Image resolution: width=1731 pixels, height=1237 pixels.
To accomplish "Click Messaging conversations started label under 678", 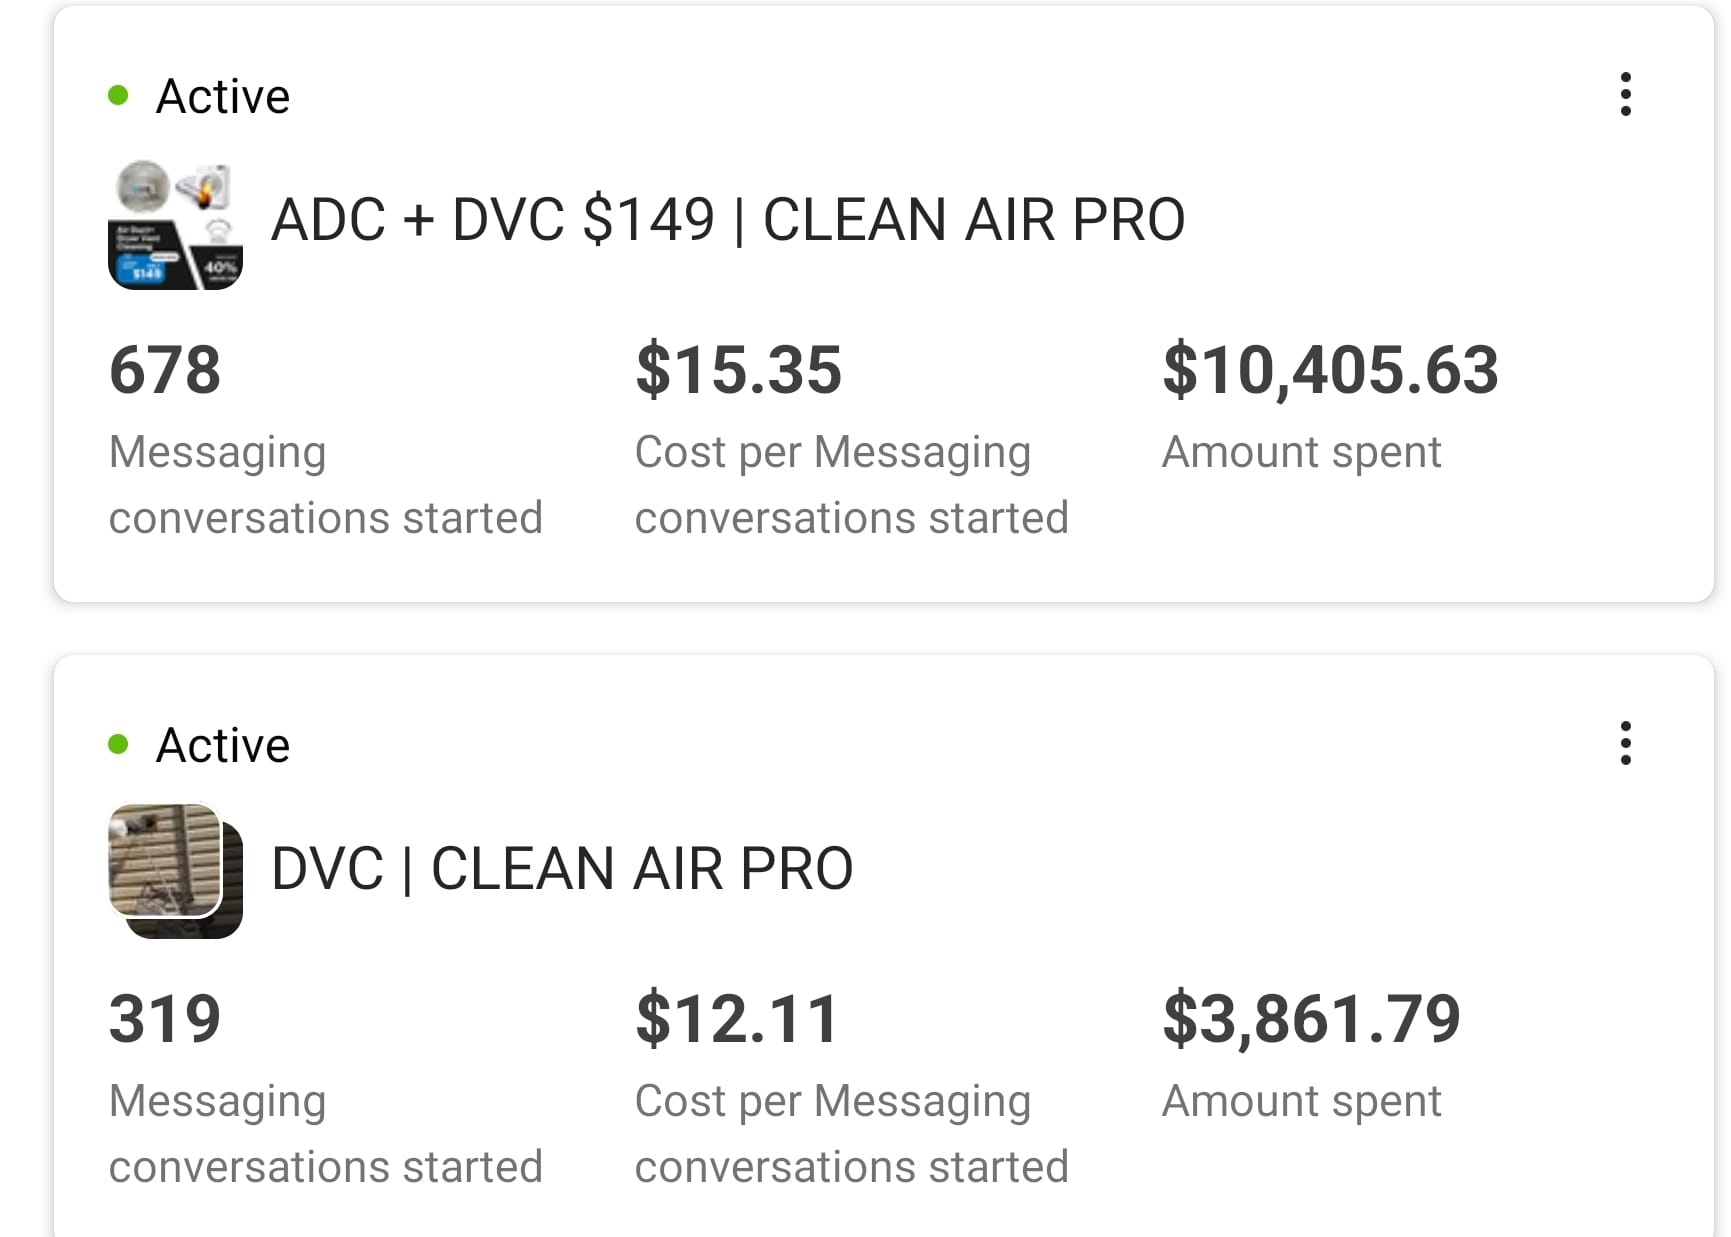I will [325, 485].
